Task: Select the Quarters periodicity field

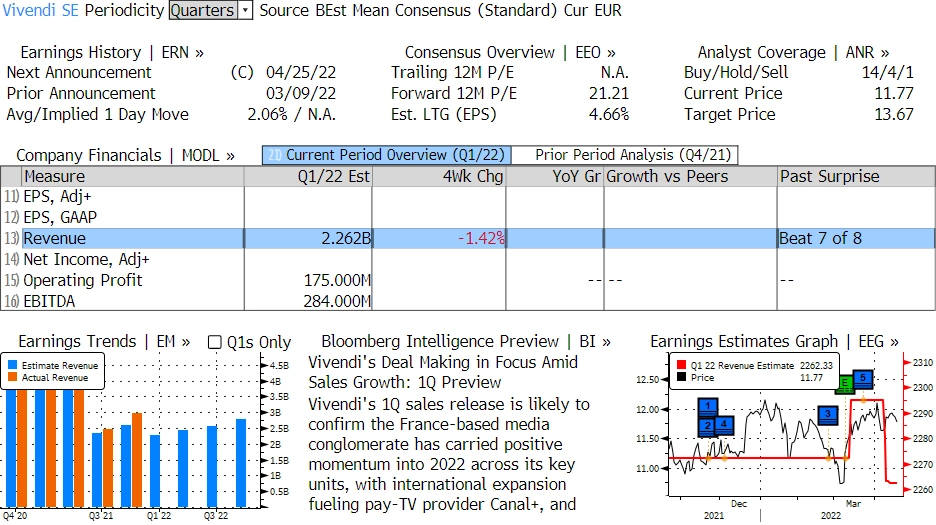Action: tap(204, 10)
